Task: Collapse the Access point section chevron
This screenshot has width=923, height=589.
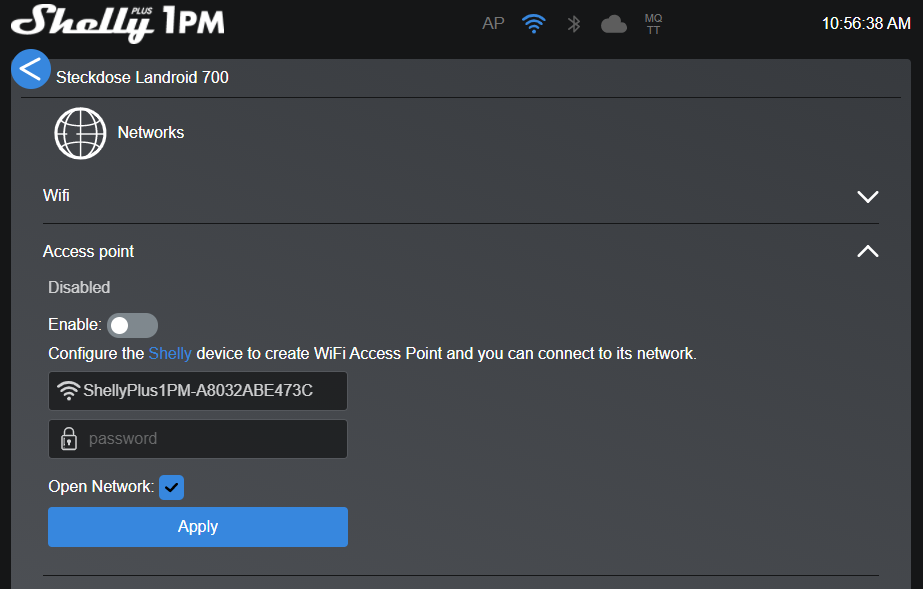Action: point(867,252)
